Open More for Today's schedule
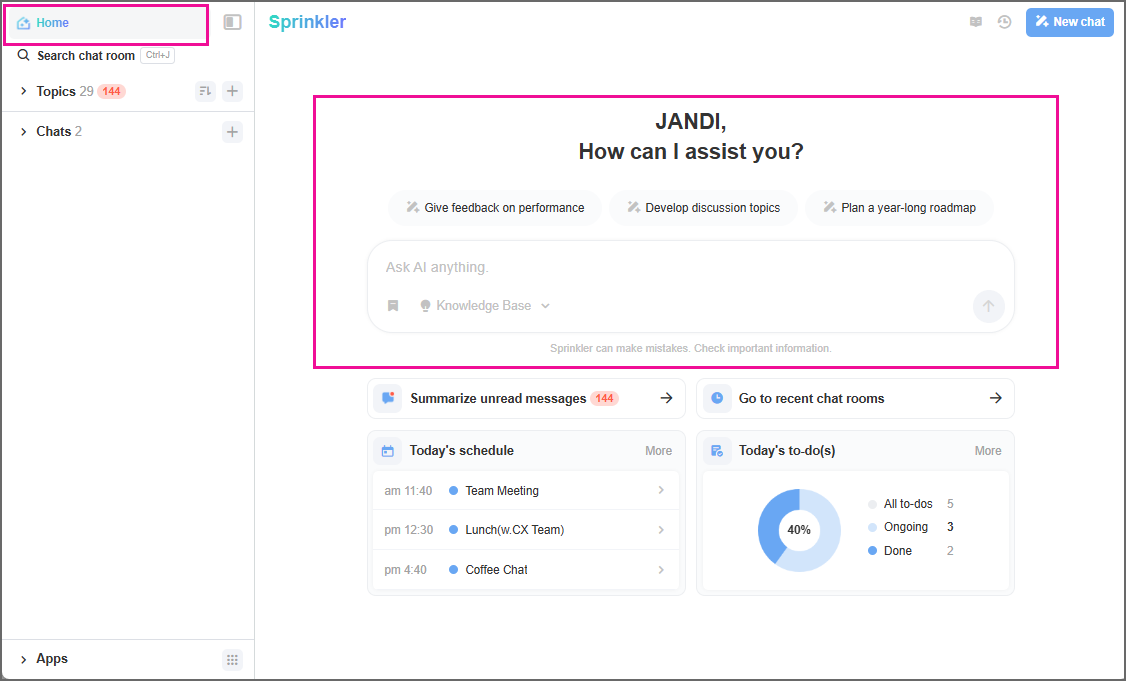The width and height of the screenshot is (1126, 681). (659, 451)
